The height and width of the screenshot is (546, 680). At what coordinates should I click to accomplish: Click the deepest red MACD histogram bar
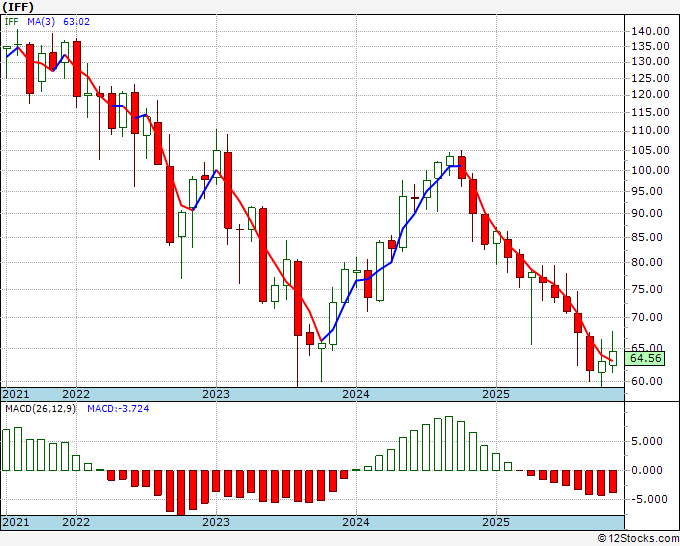point(181,493)
